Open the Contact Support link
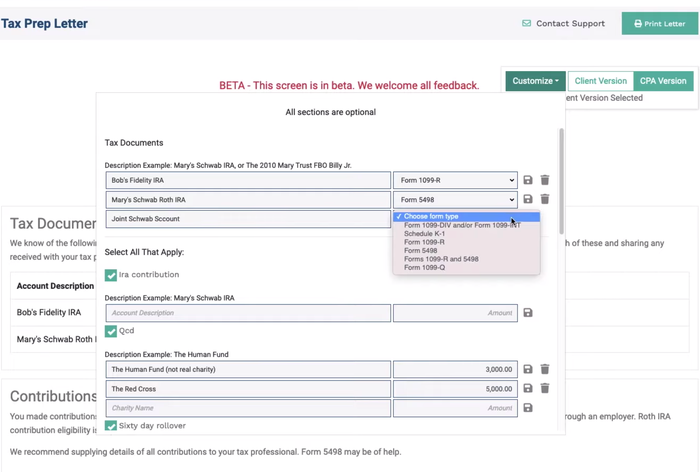Image resolution: width=700 pixels, height=472 pixels. point(562,24)
